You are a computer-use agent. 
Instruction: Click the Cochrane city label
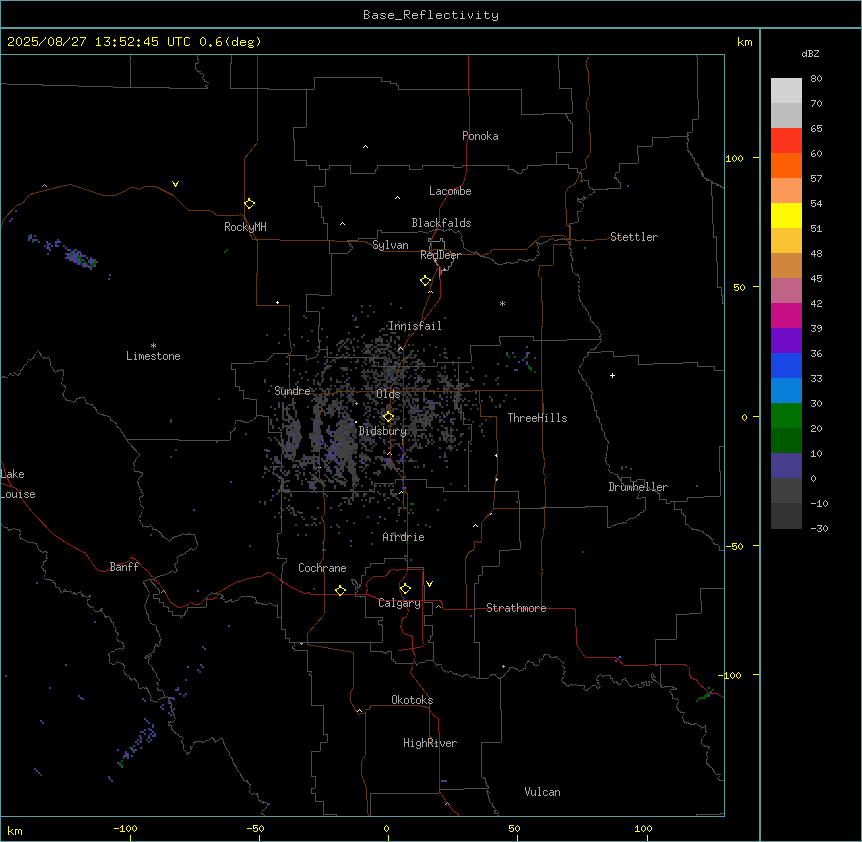tap(322, 568)
